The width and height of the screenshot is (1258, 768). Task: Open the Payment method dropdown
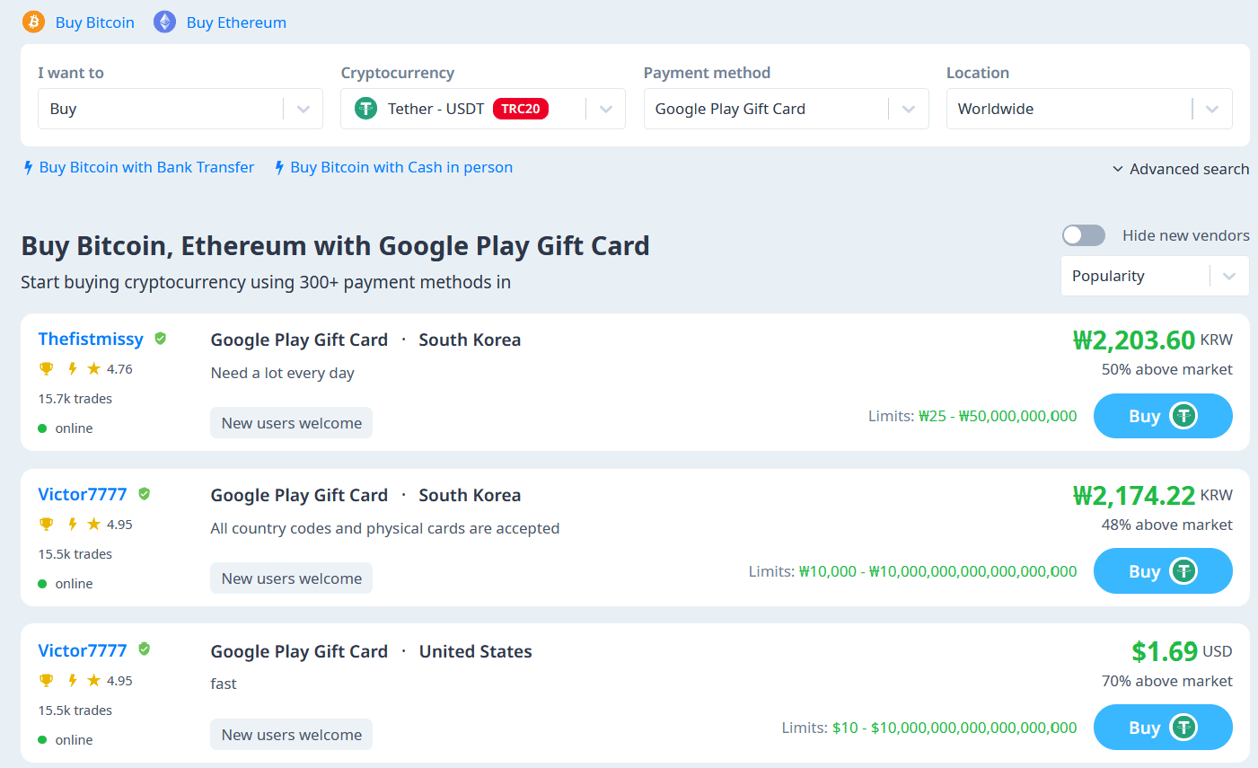pyautogui.click(x=908, y=108)
